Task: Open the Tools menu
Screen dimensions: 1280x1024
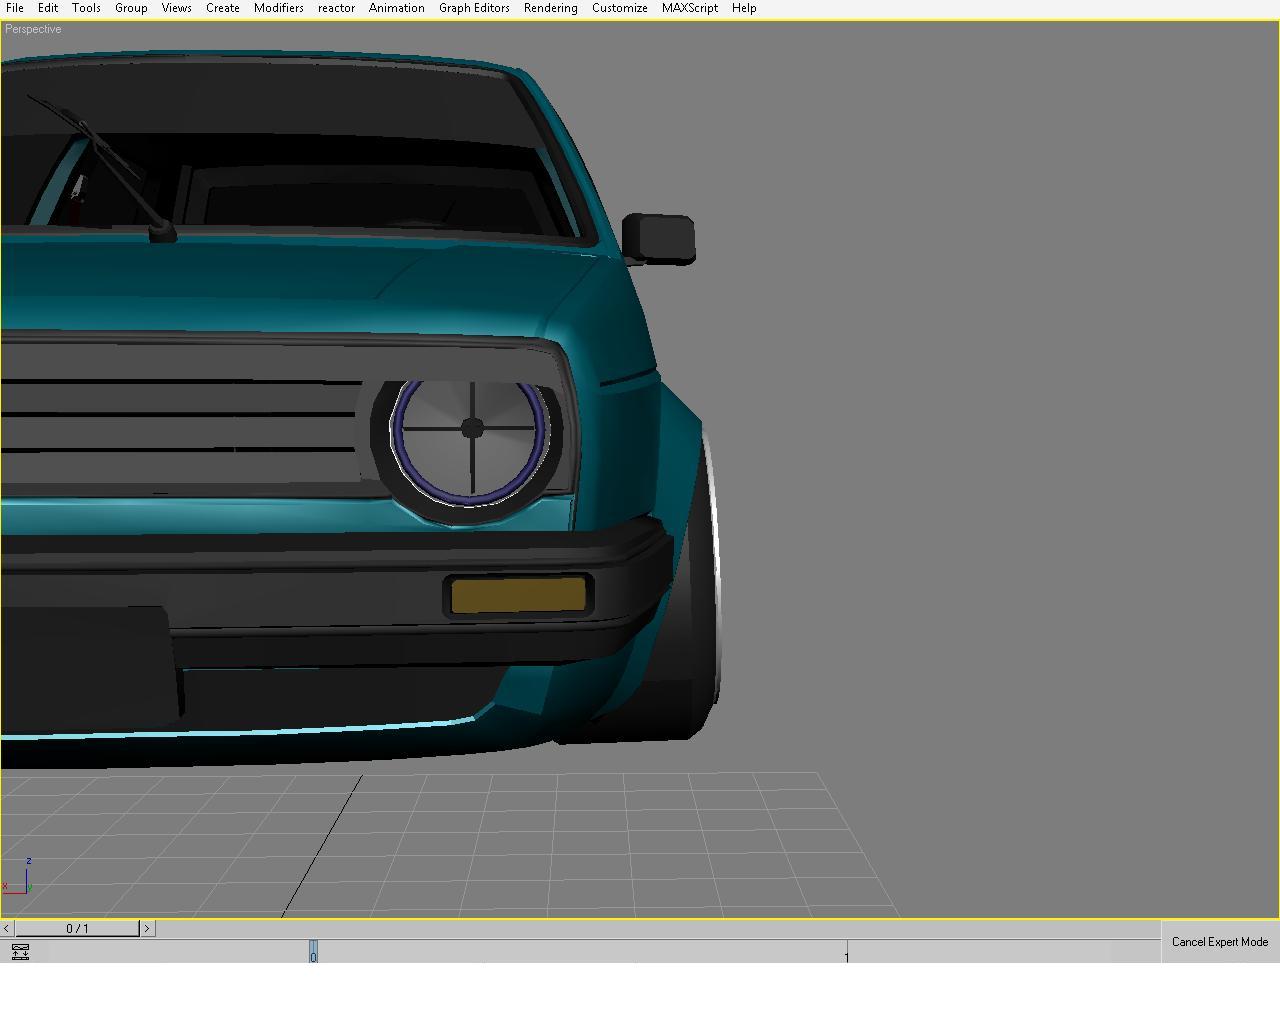Action: tap(86, 8)
